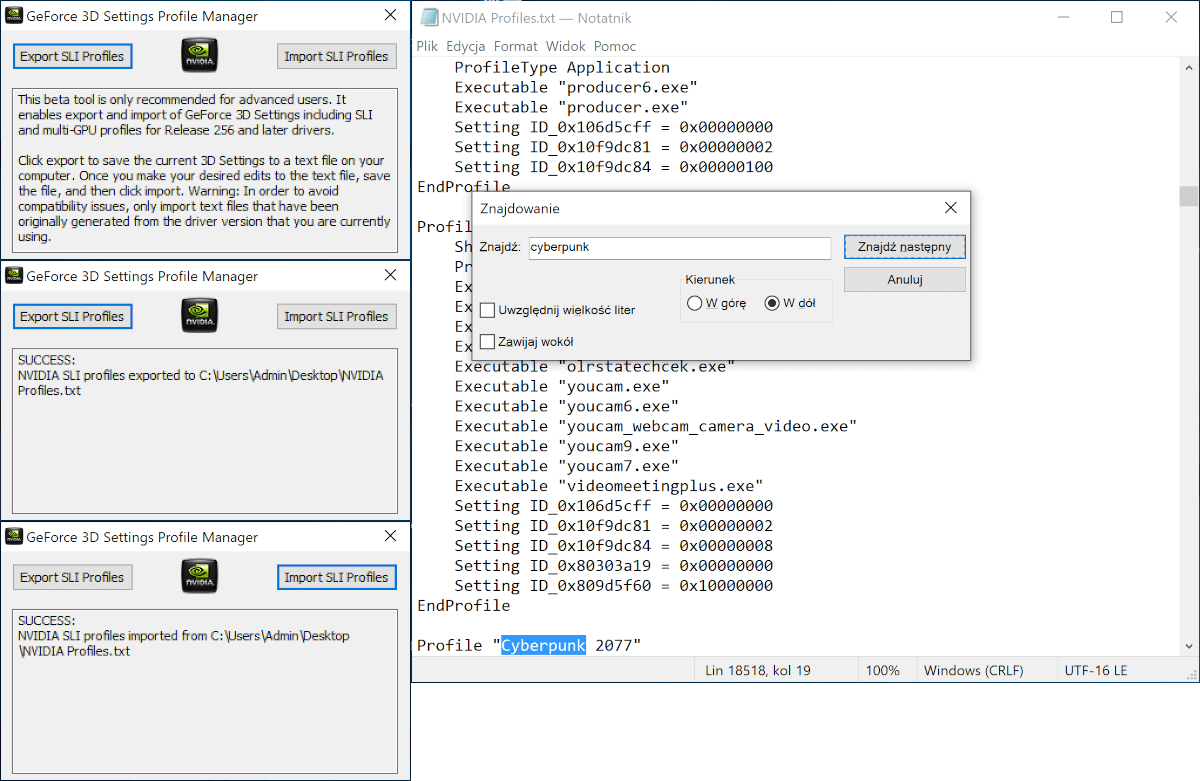Click the title bar icon of the top GeForce window

(x=14, y=16)
